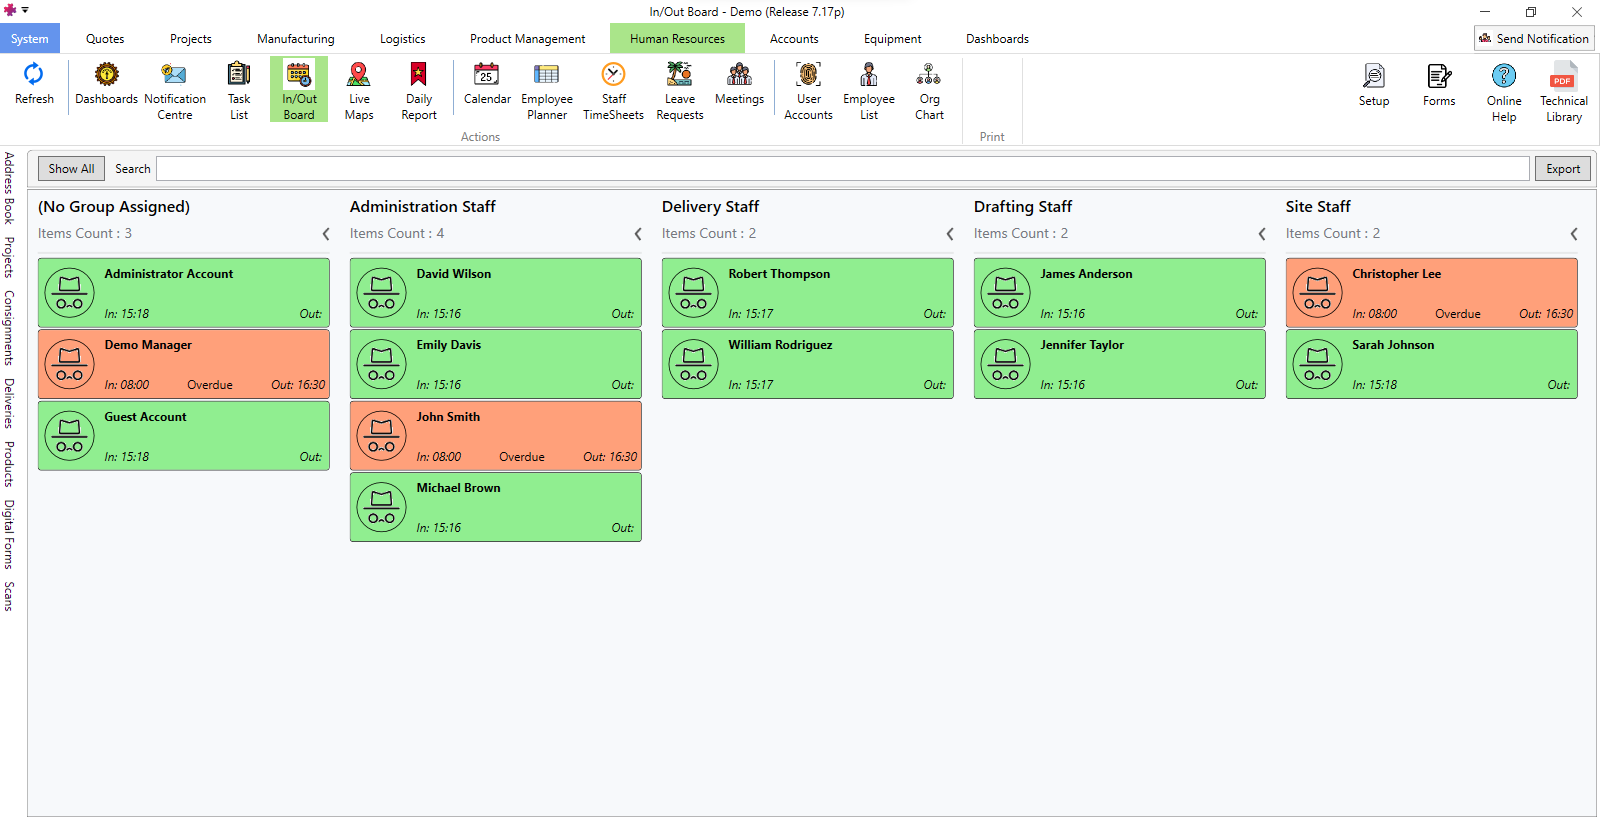Open Forms

coord(1439,85)
